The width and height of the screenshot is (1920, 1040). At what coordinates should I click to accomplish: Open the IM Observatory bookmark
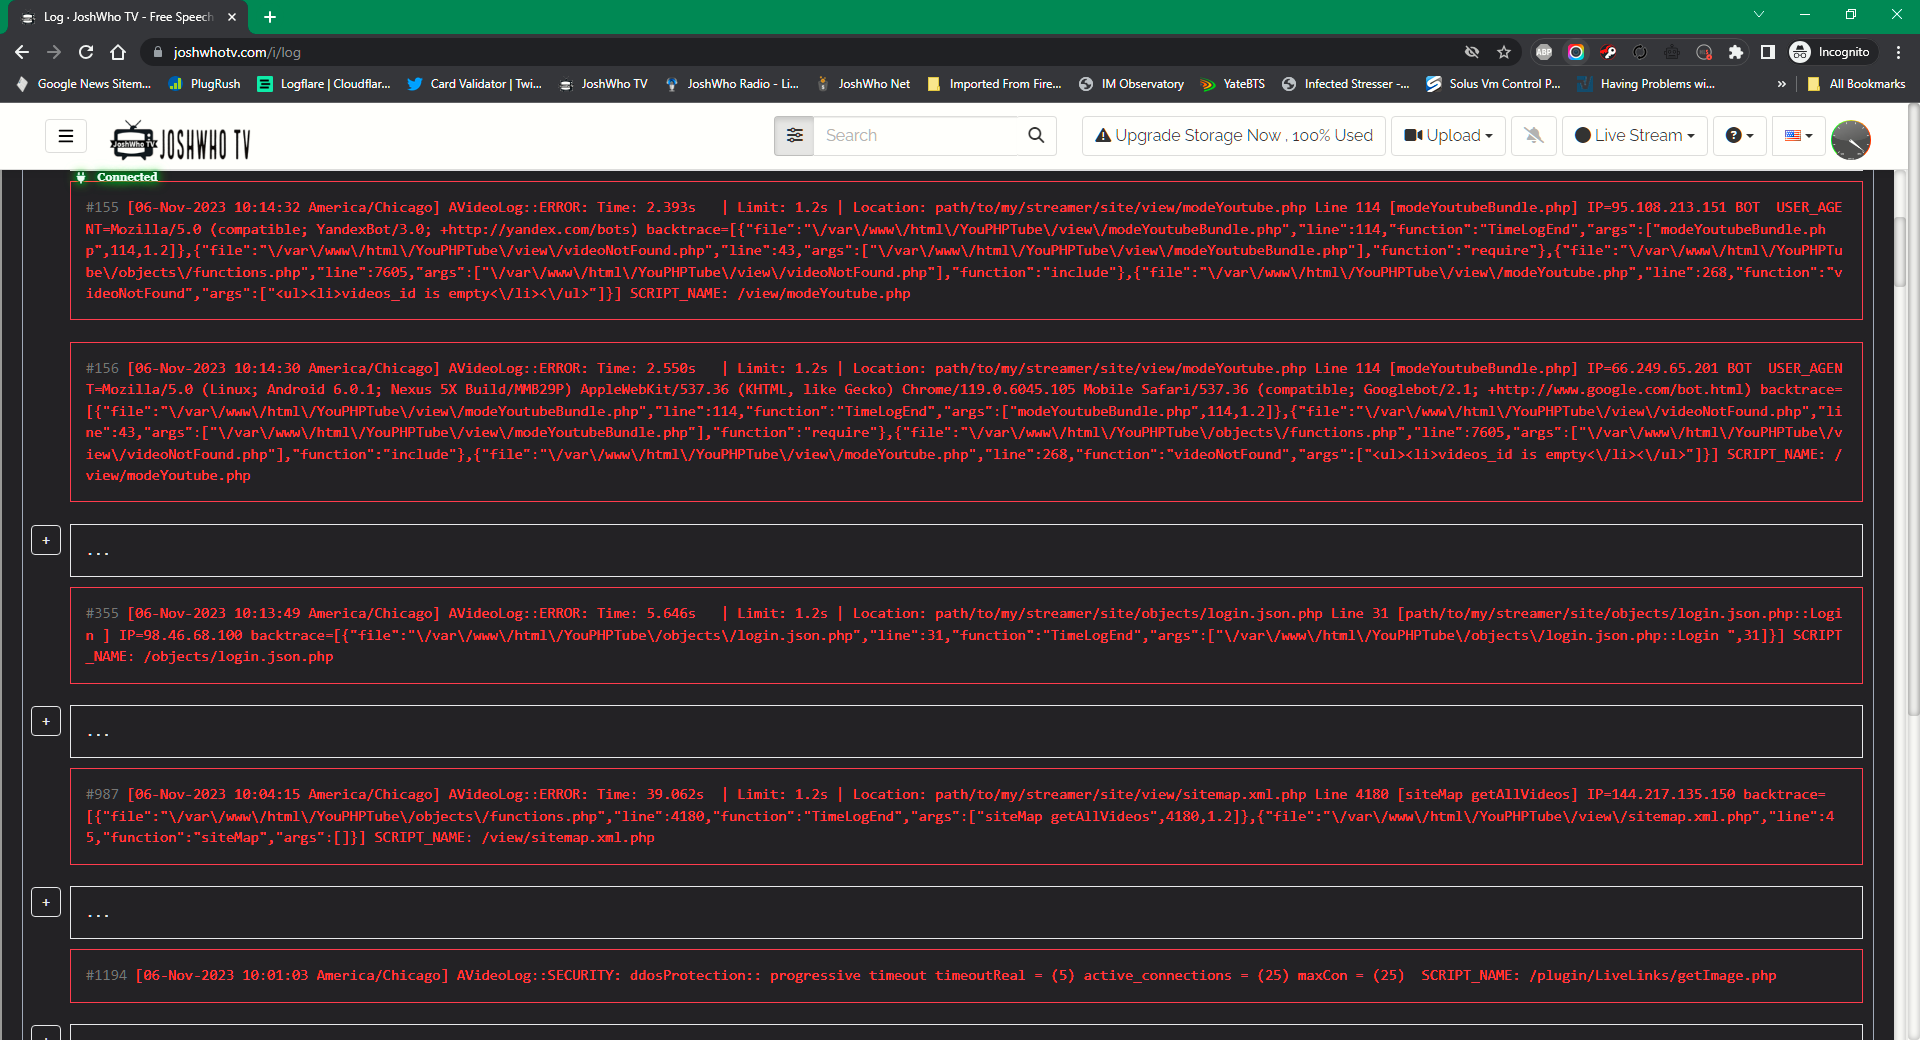1131,84
